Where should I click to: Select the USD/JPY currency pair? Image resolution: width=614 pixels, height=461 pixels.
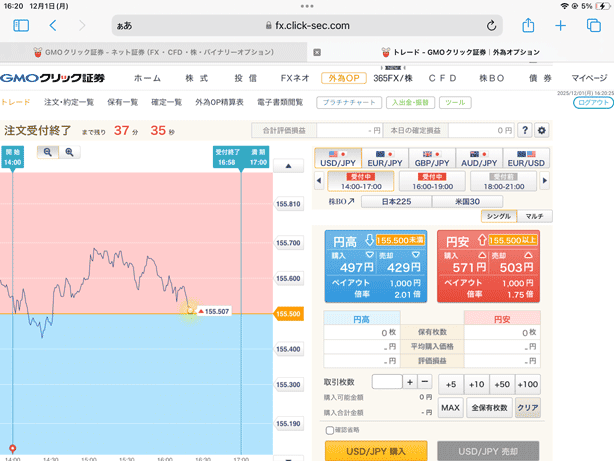[338, 158]
